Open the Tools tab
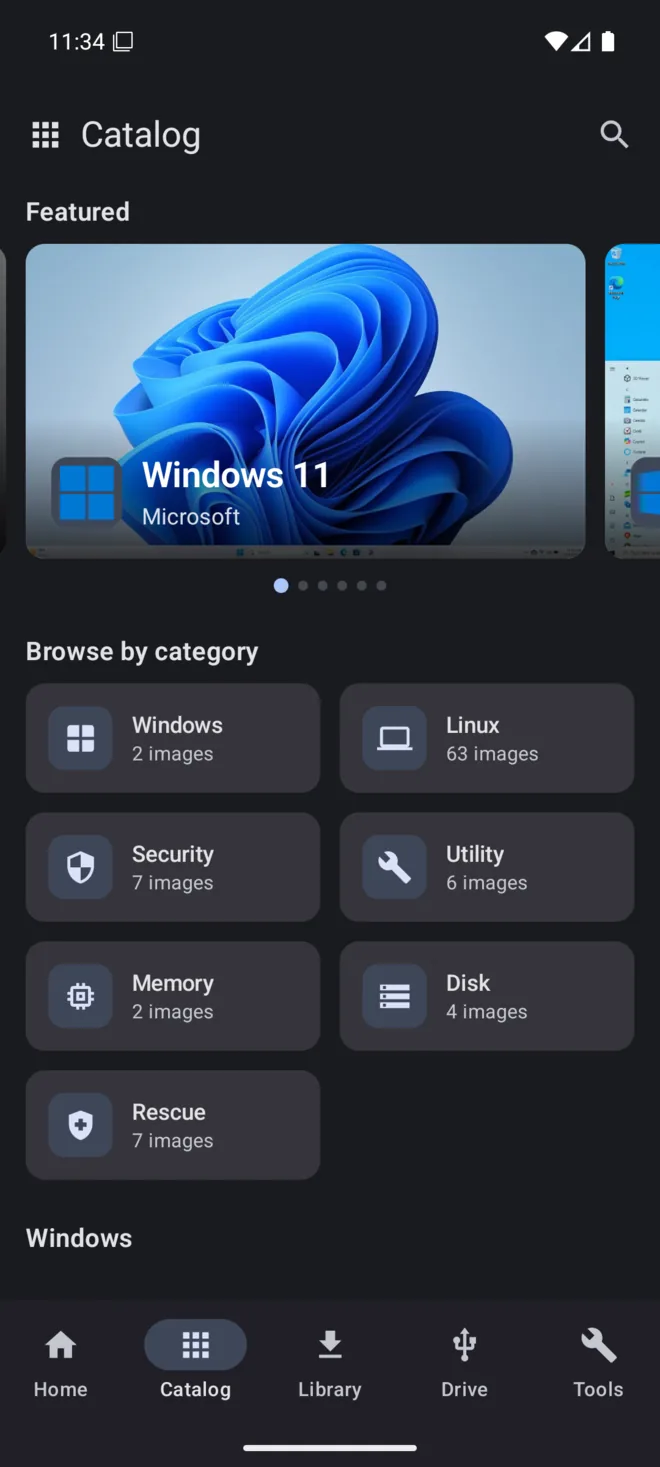The image size is (660, 1467). click(x=598, y=1363)
